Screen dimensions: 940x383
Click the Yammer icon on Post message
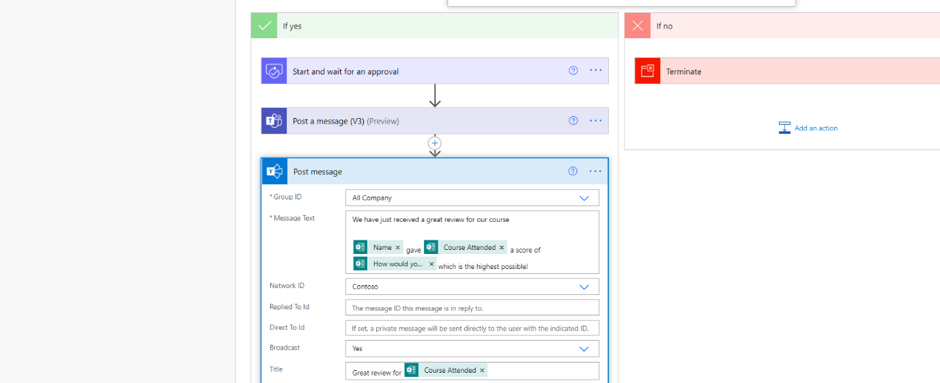point(275,171)
